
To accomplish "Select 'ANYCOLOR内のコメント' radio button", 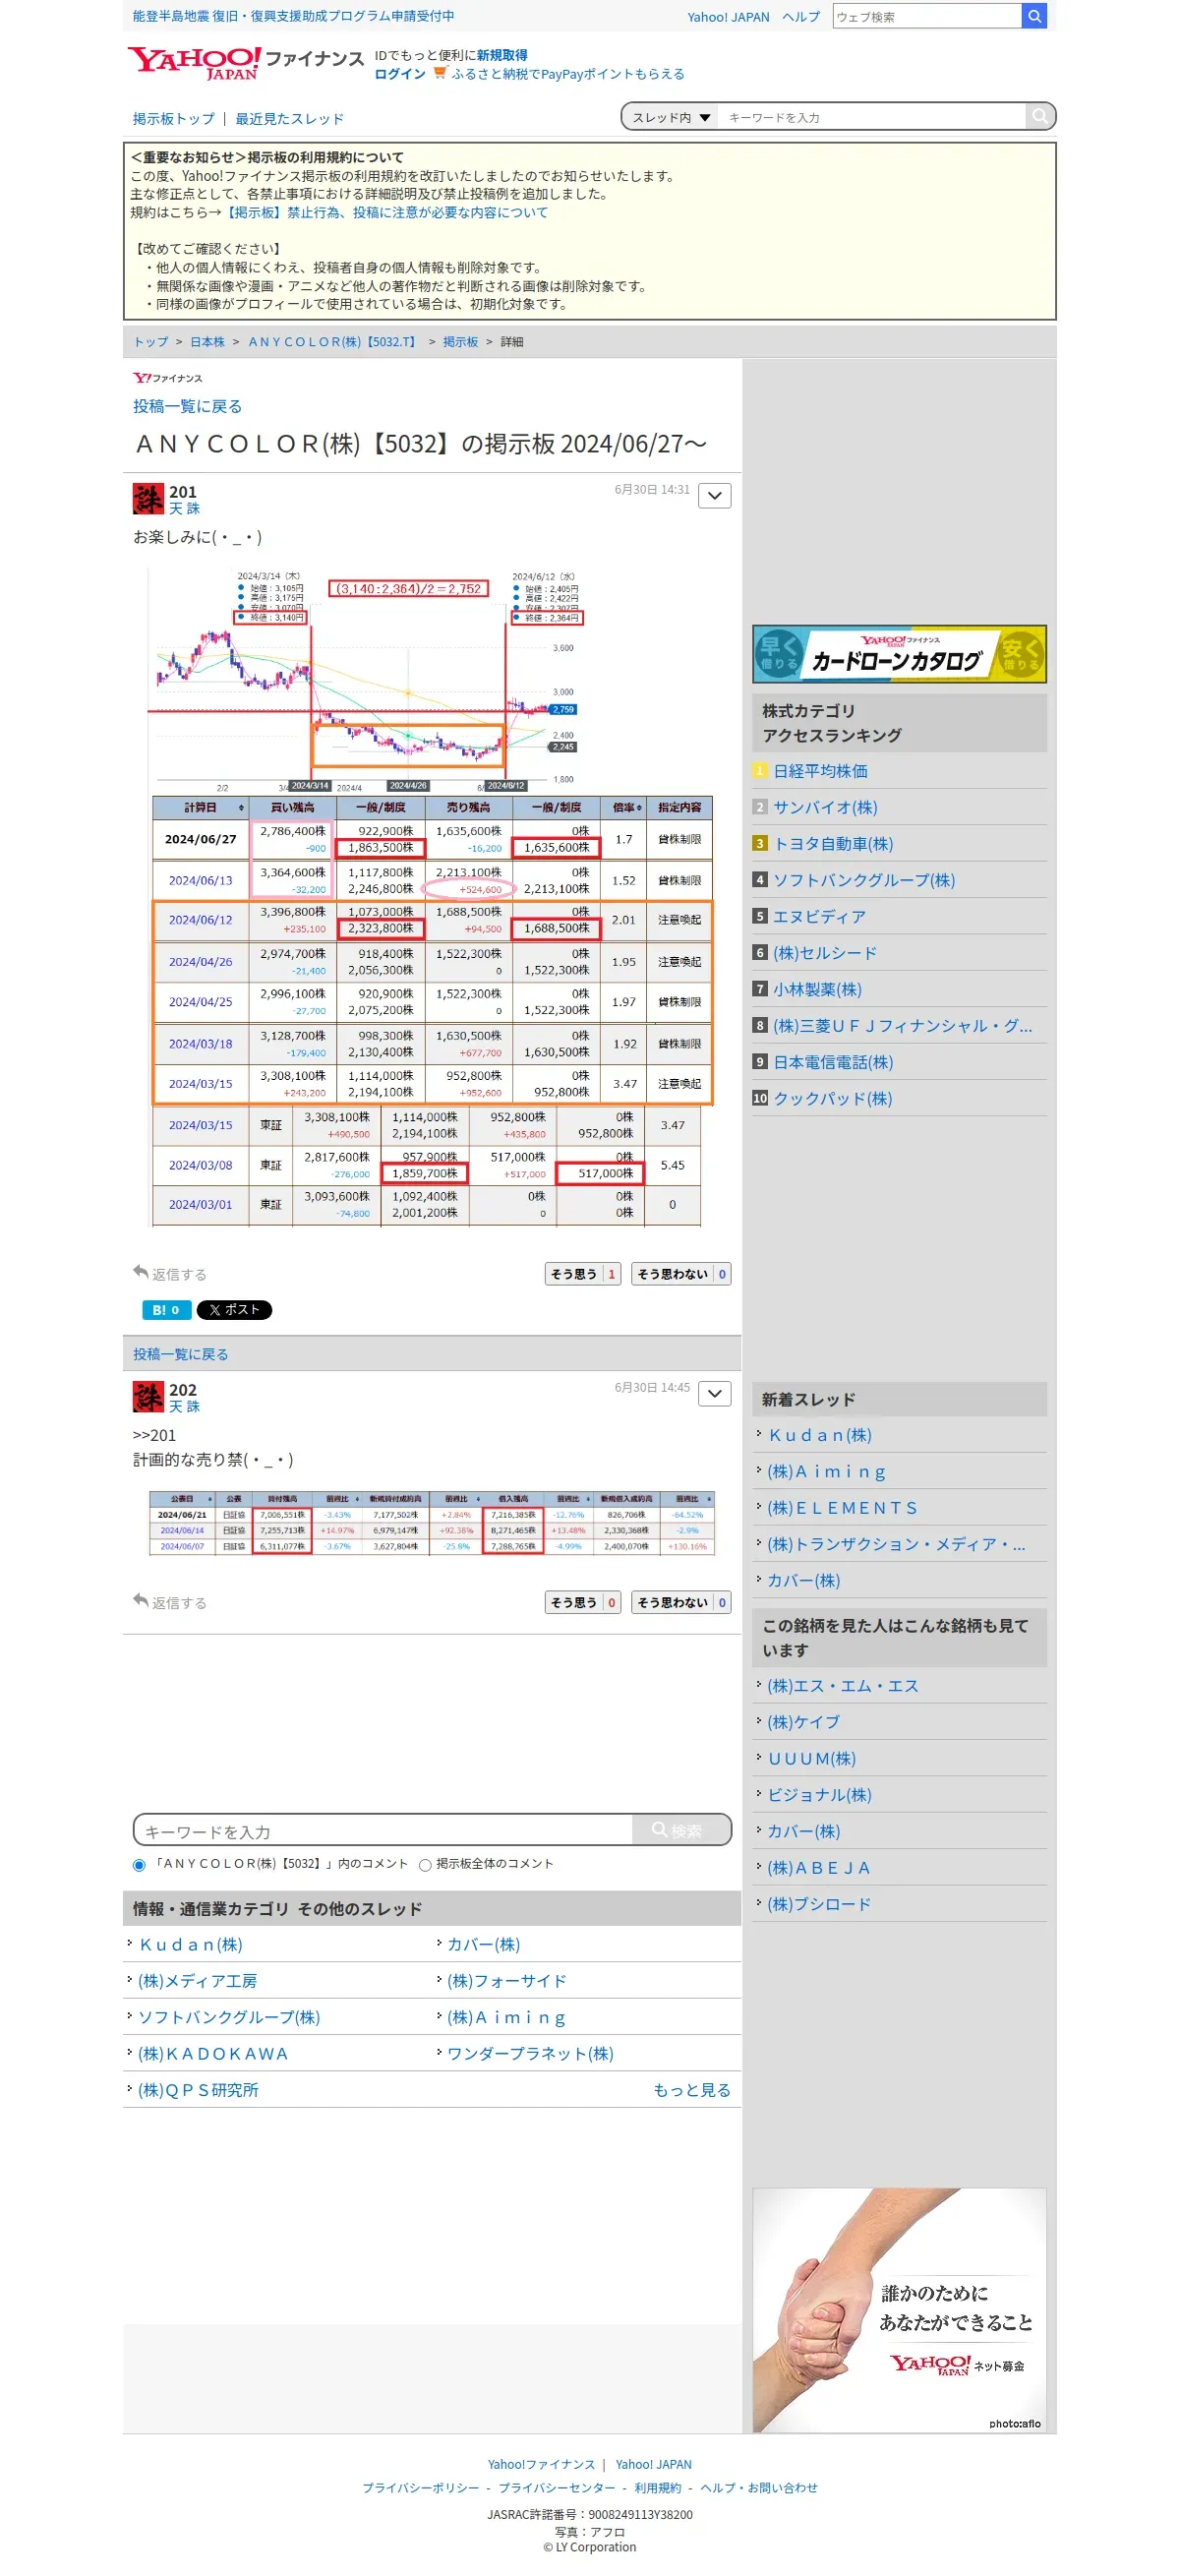I will (139, 1865).
